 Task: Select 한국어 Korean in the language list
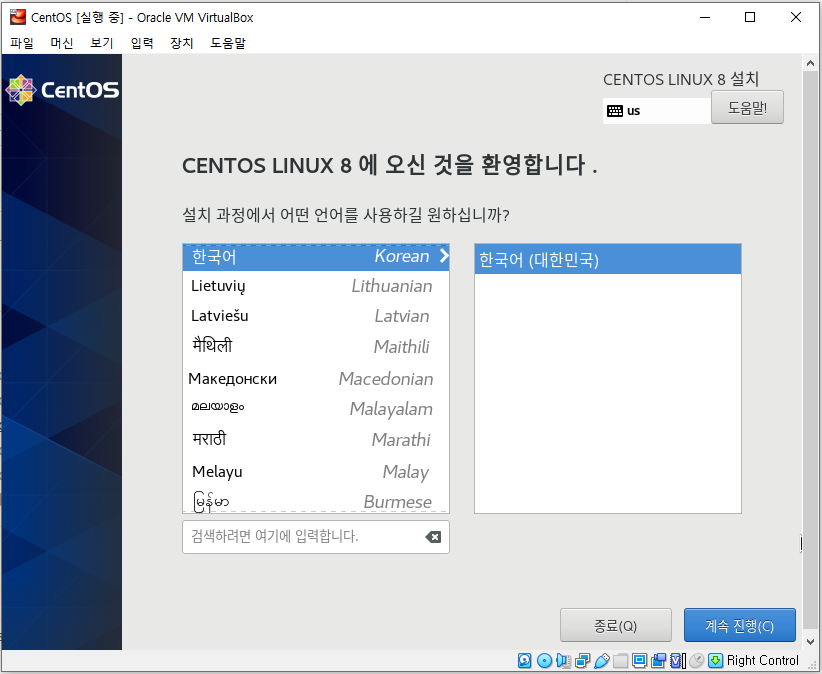click(x=316, y=257)
